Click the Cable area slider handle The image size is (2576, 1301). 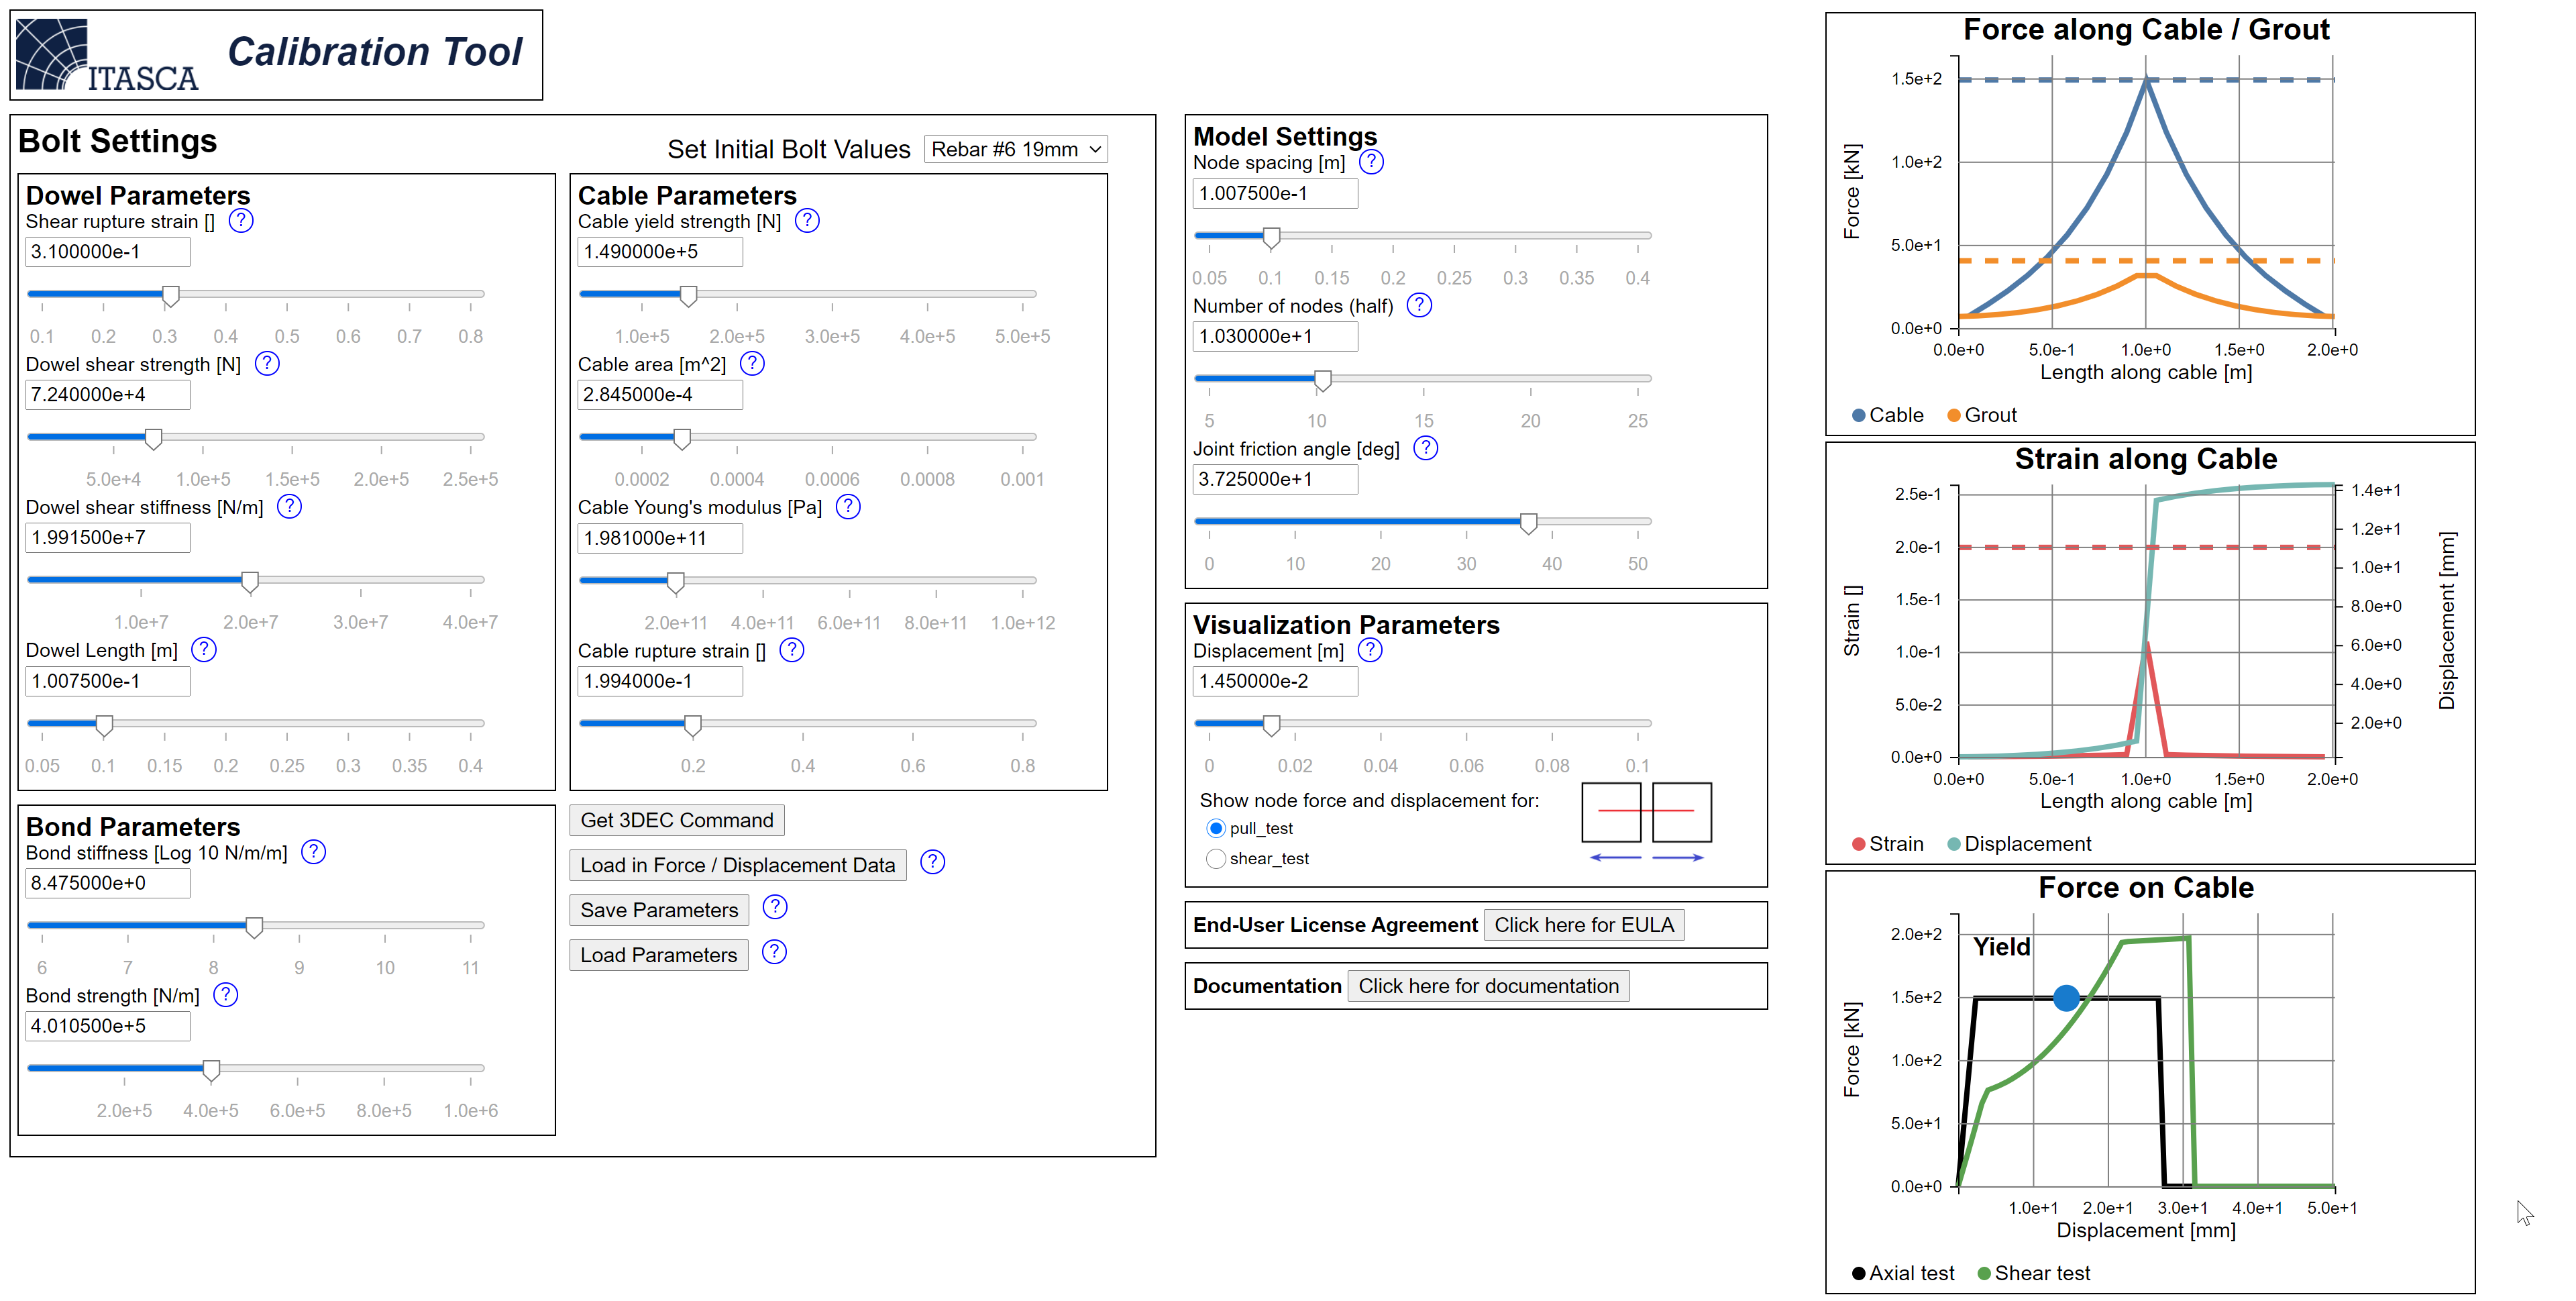[682, 438]
